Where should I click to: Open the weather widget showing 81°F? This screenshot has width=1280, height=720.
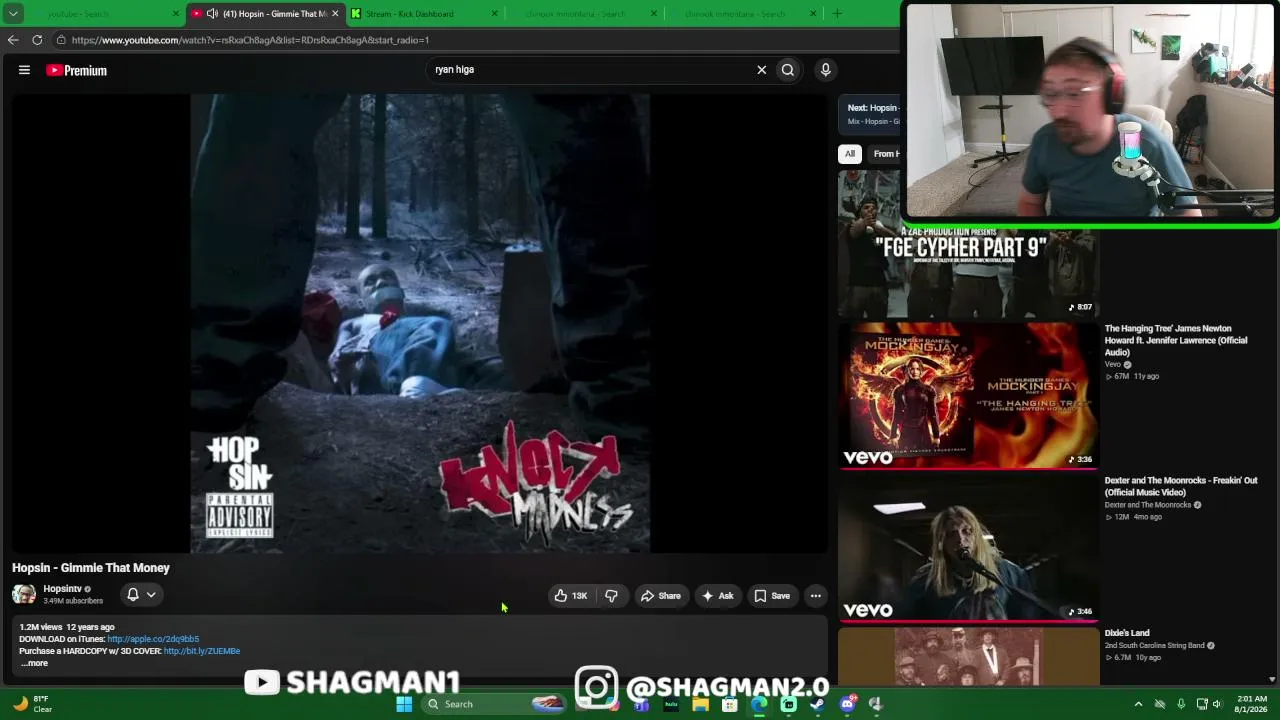[x=30, y=704]
